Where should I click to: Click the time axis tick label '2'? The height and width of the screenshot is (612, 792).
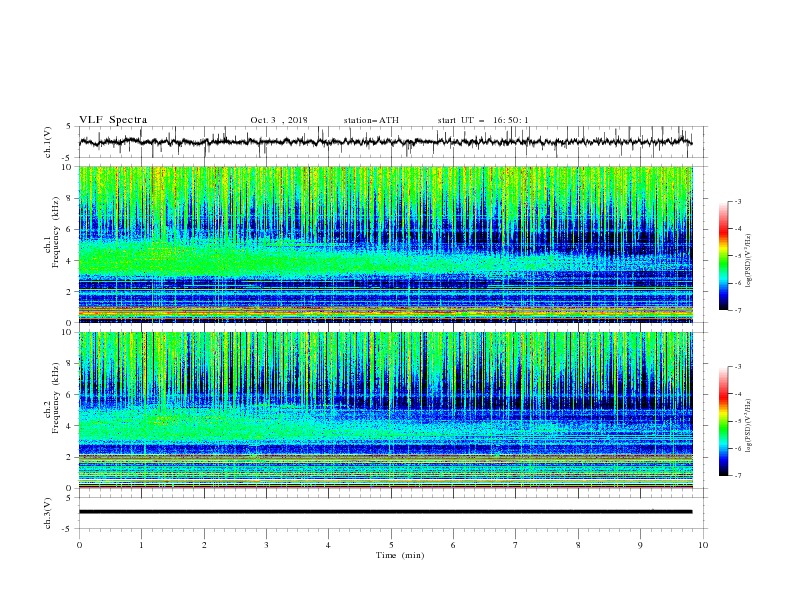pos(204,545)
